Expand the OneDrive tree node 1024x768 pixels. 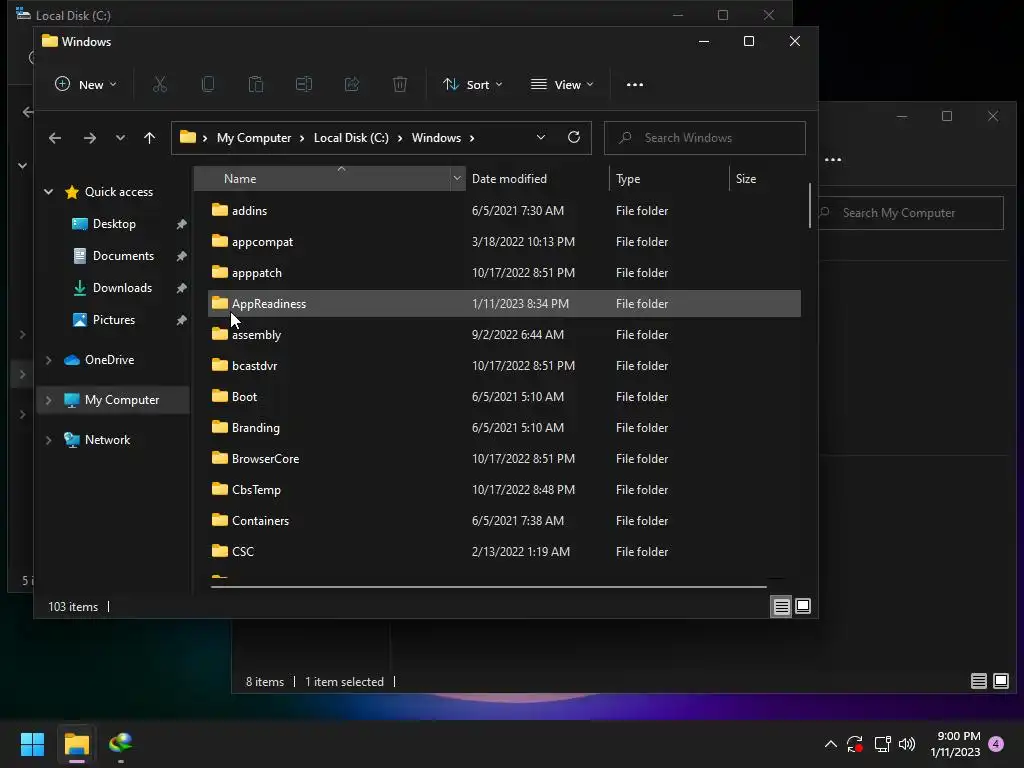pyautogui.click(x=48, y=360)
